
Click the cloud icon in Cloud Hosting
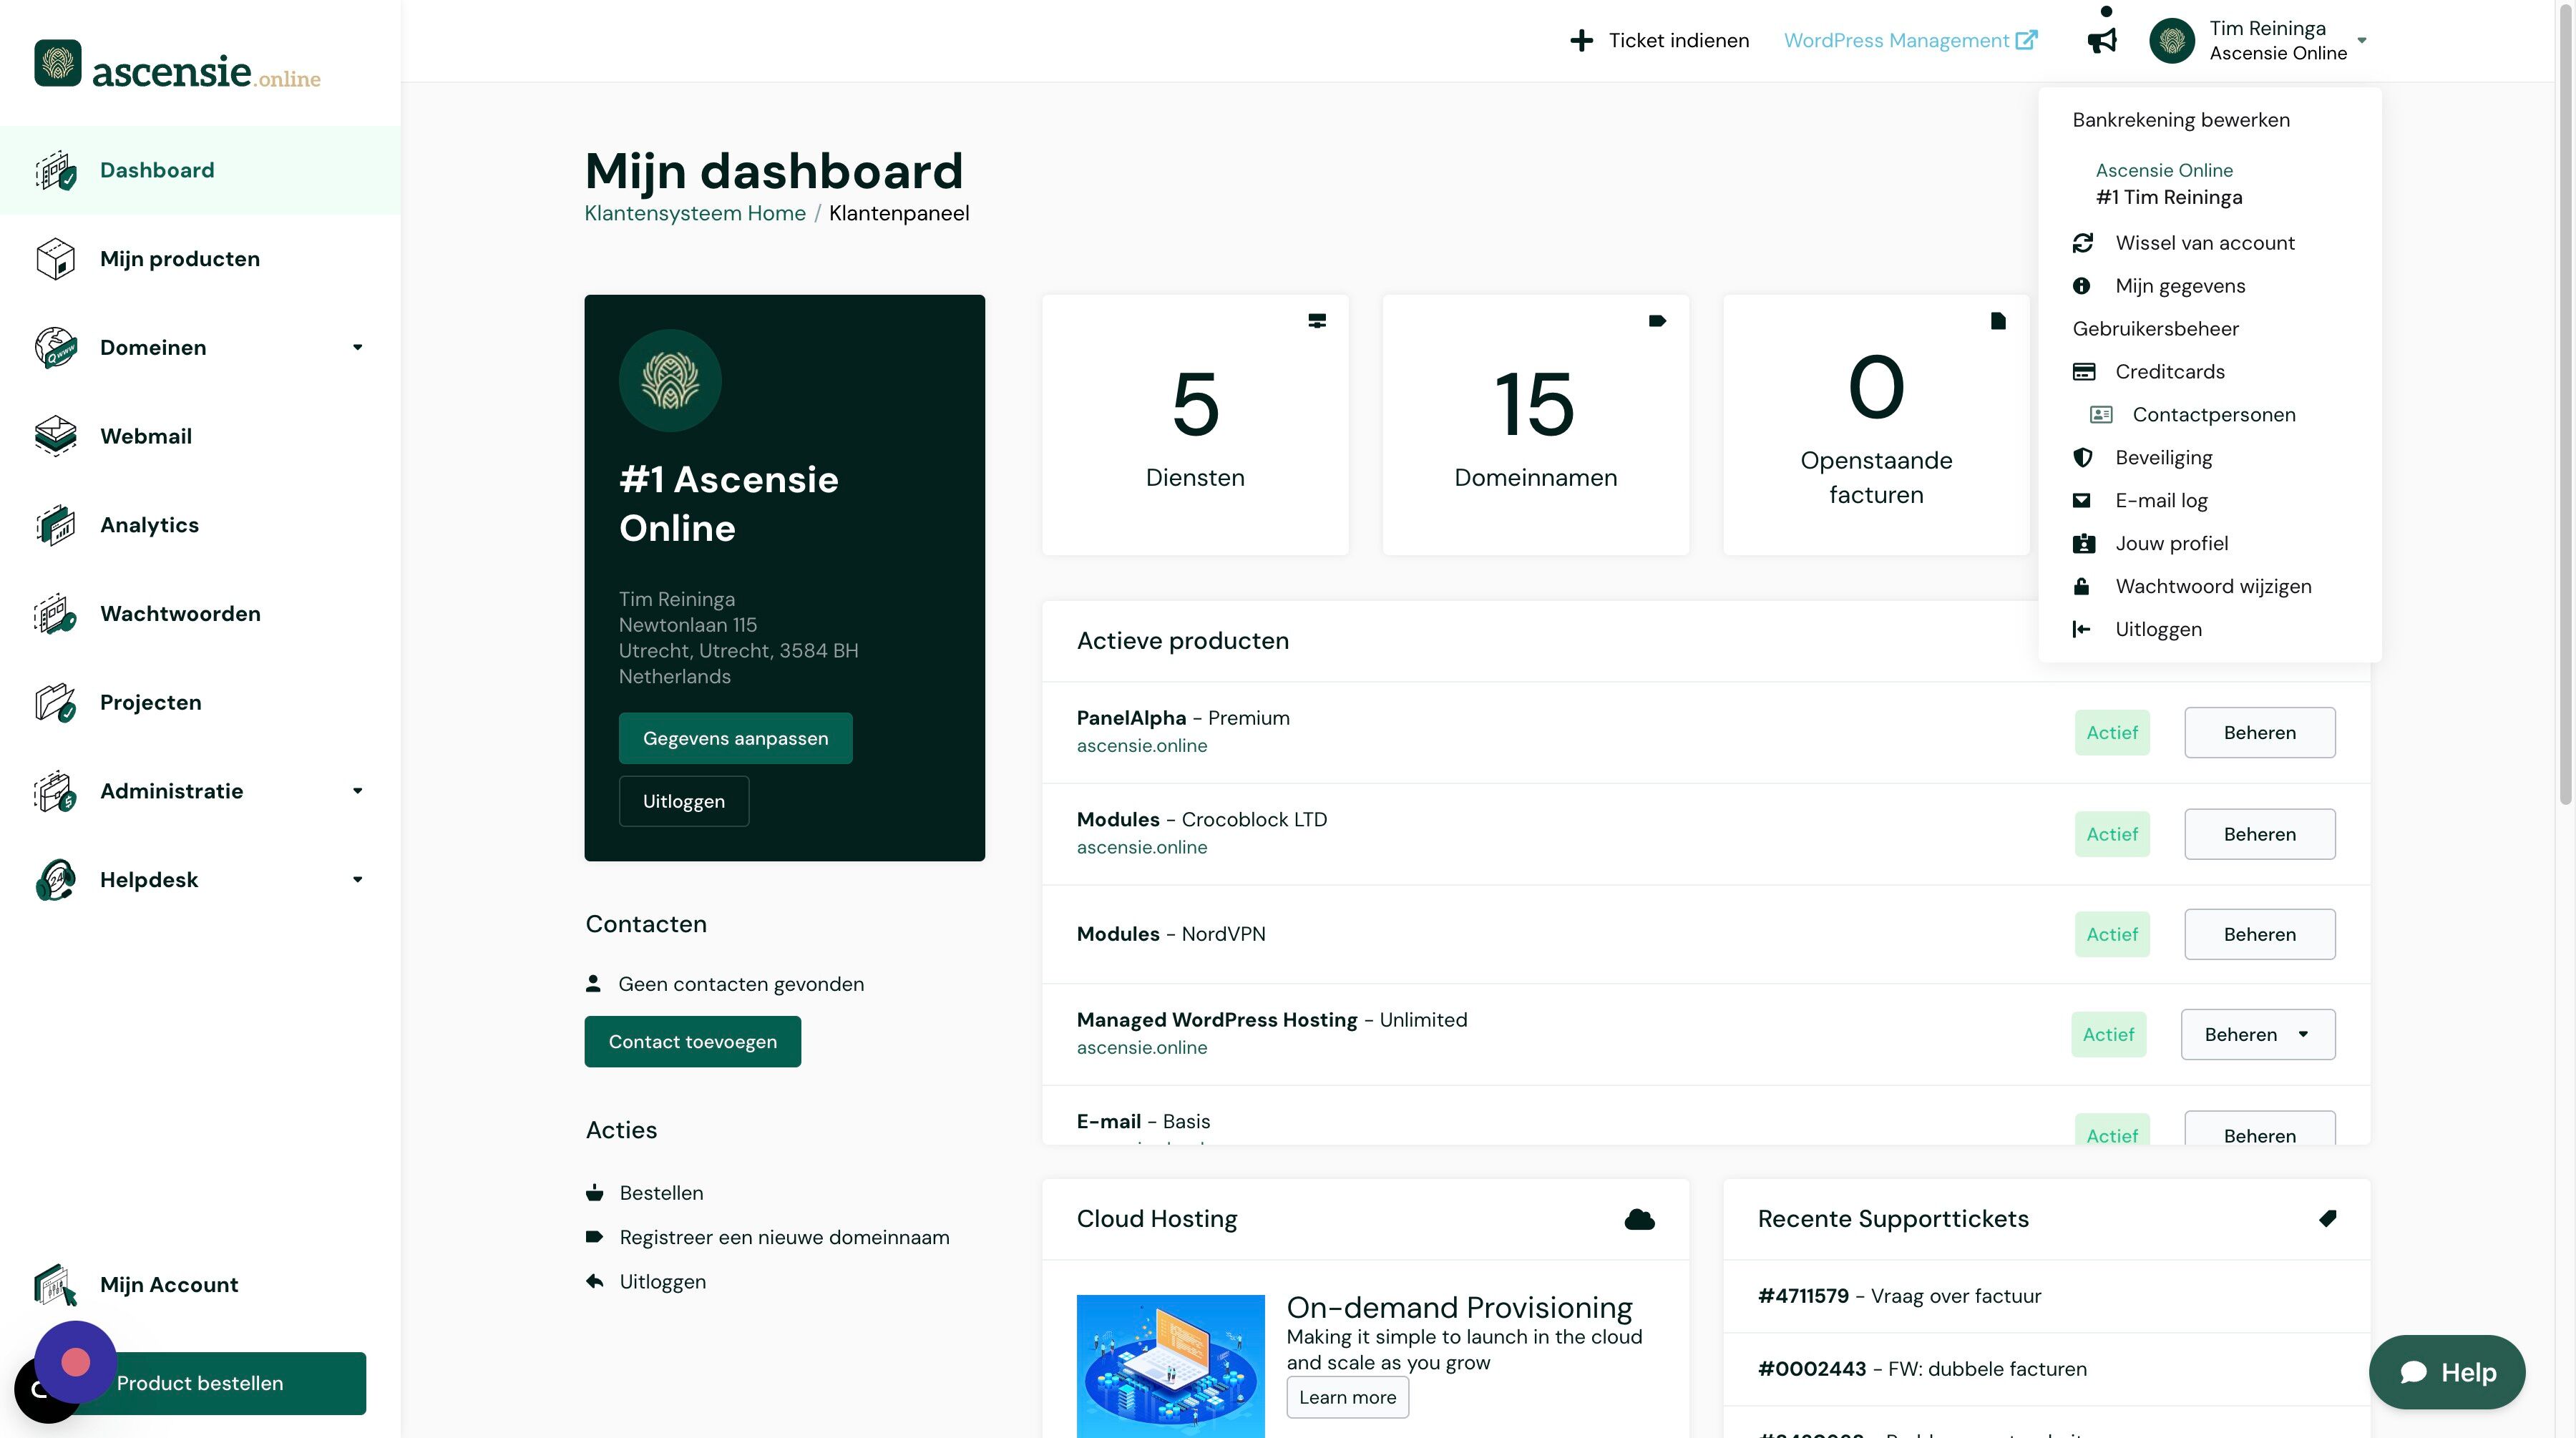click(1639, 1219)
